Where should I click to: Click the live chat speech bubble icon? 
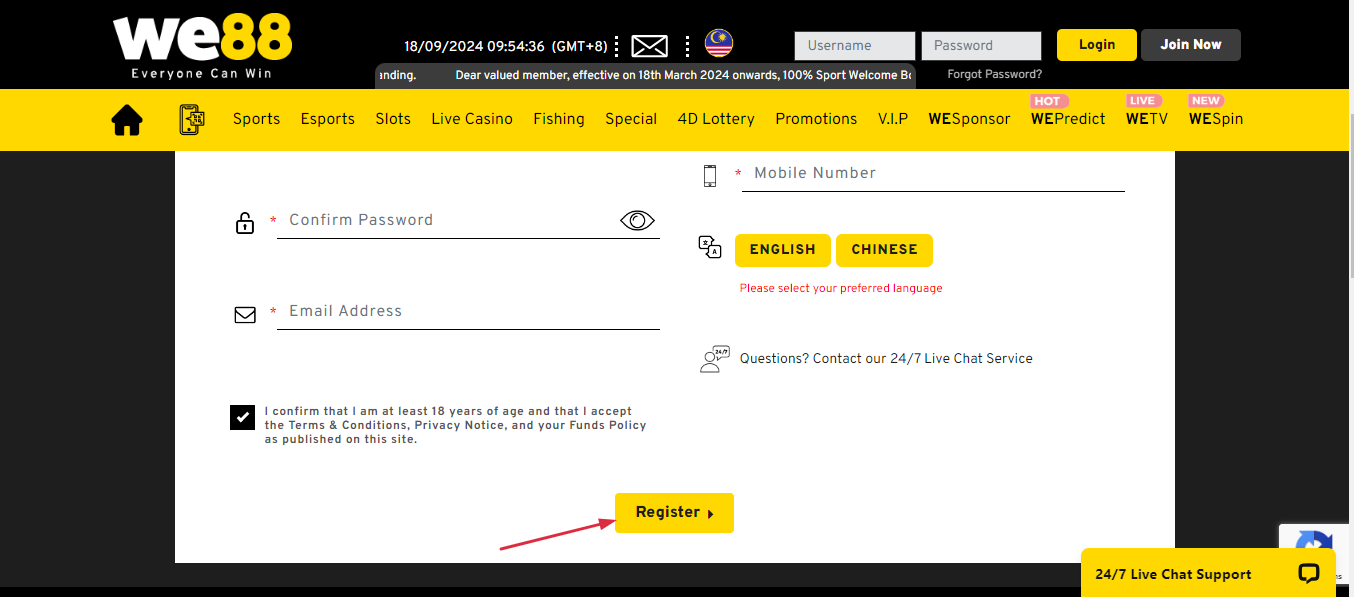[1308, 573]
